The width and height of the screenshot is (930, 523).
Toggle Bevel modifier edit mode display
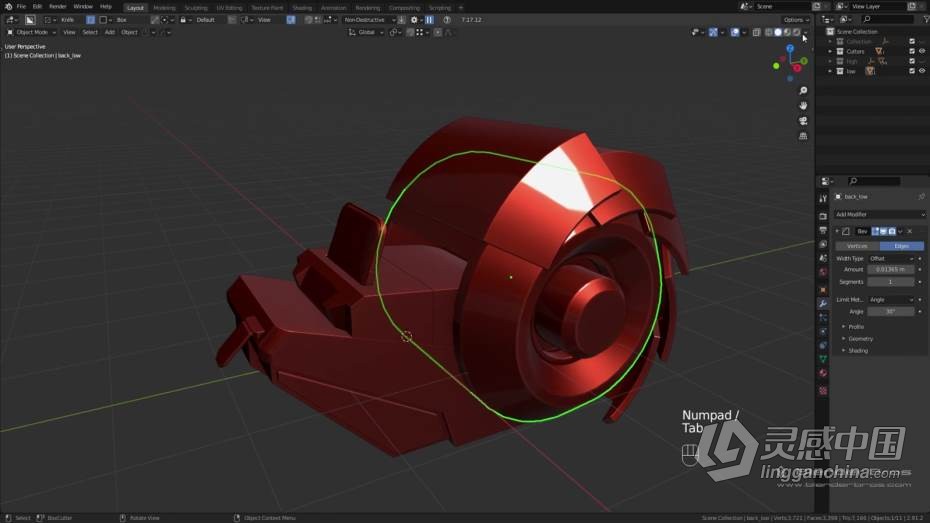[875, 231]
